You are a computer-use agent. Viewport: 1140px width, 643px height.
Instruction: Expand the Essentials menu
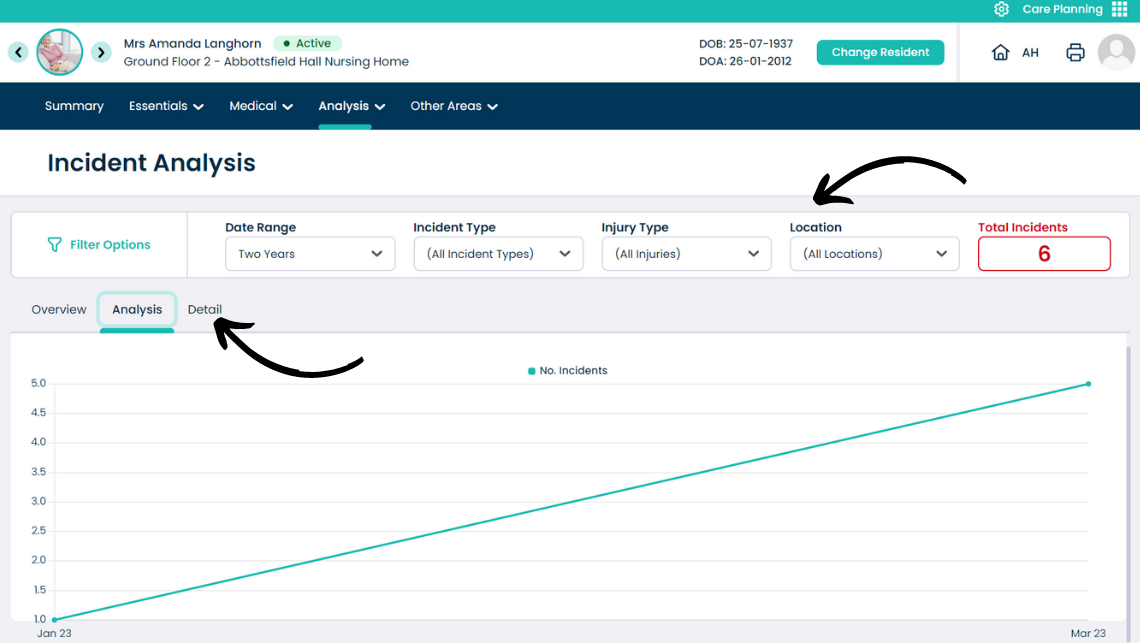point(166,106)
